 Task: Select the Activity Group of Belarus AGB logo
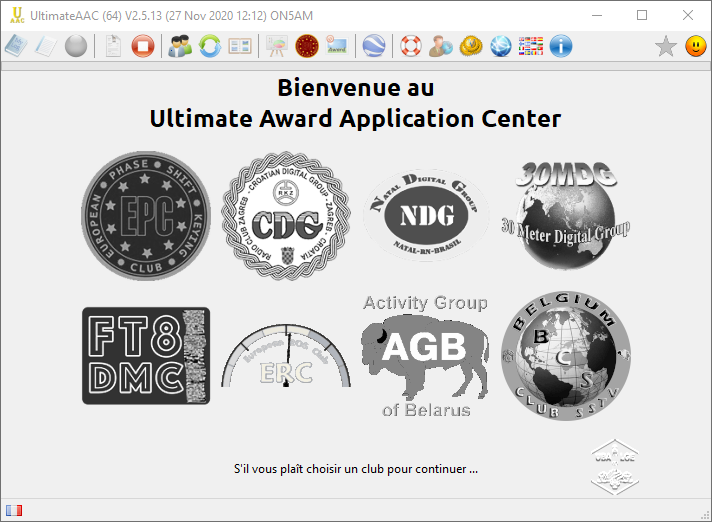426,355
